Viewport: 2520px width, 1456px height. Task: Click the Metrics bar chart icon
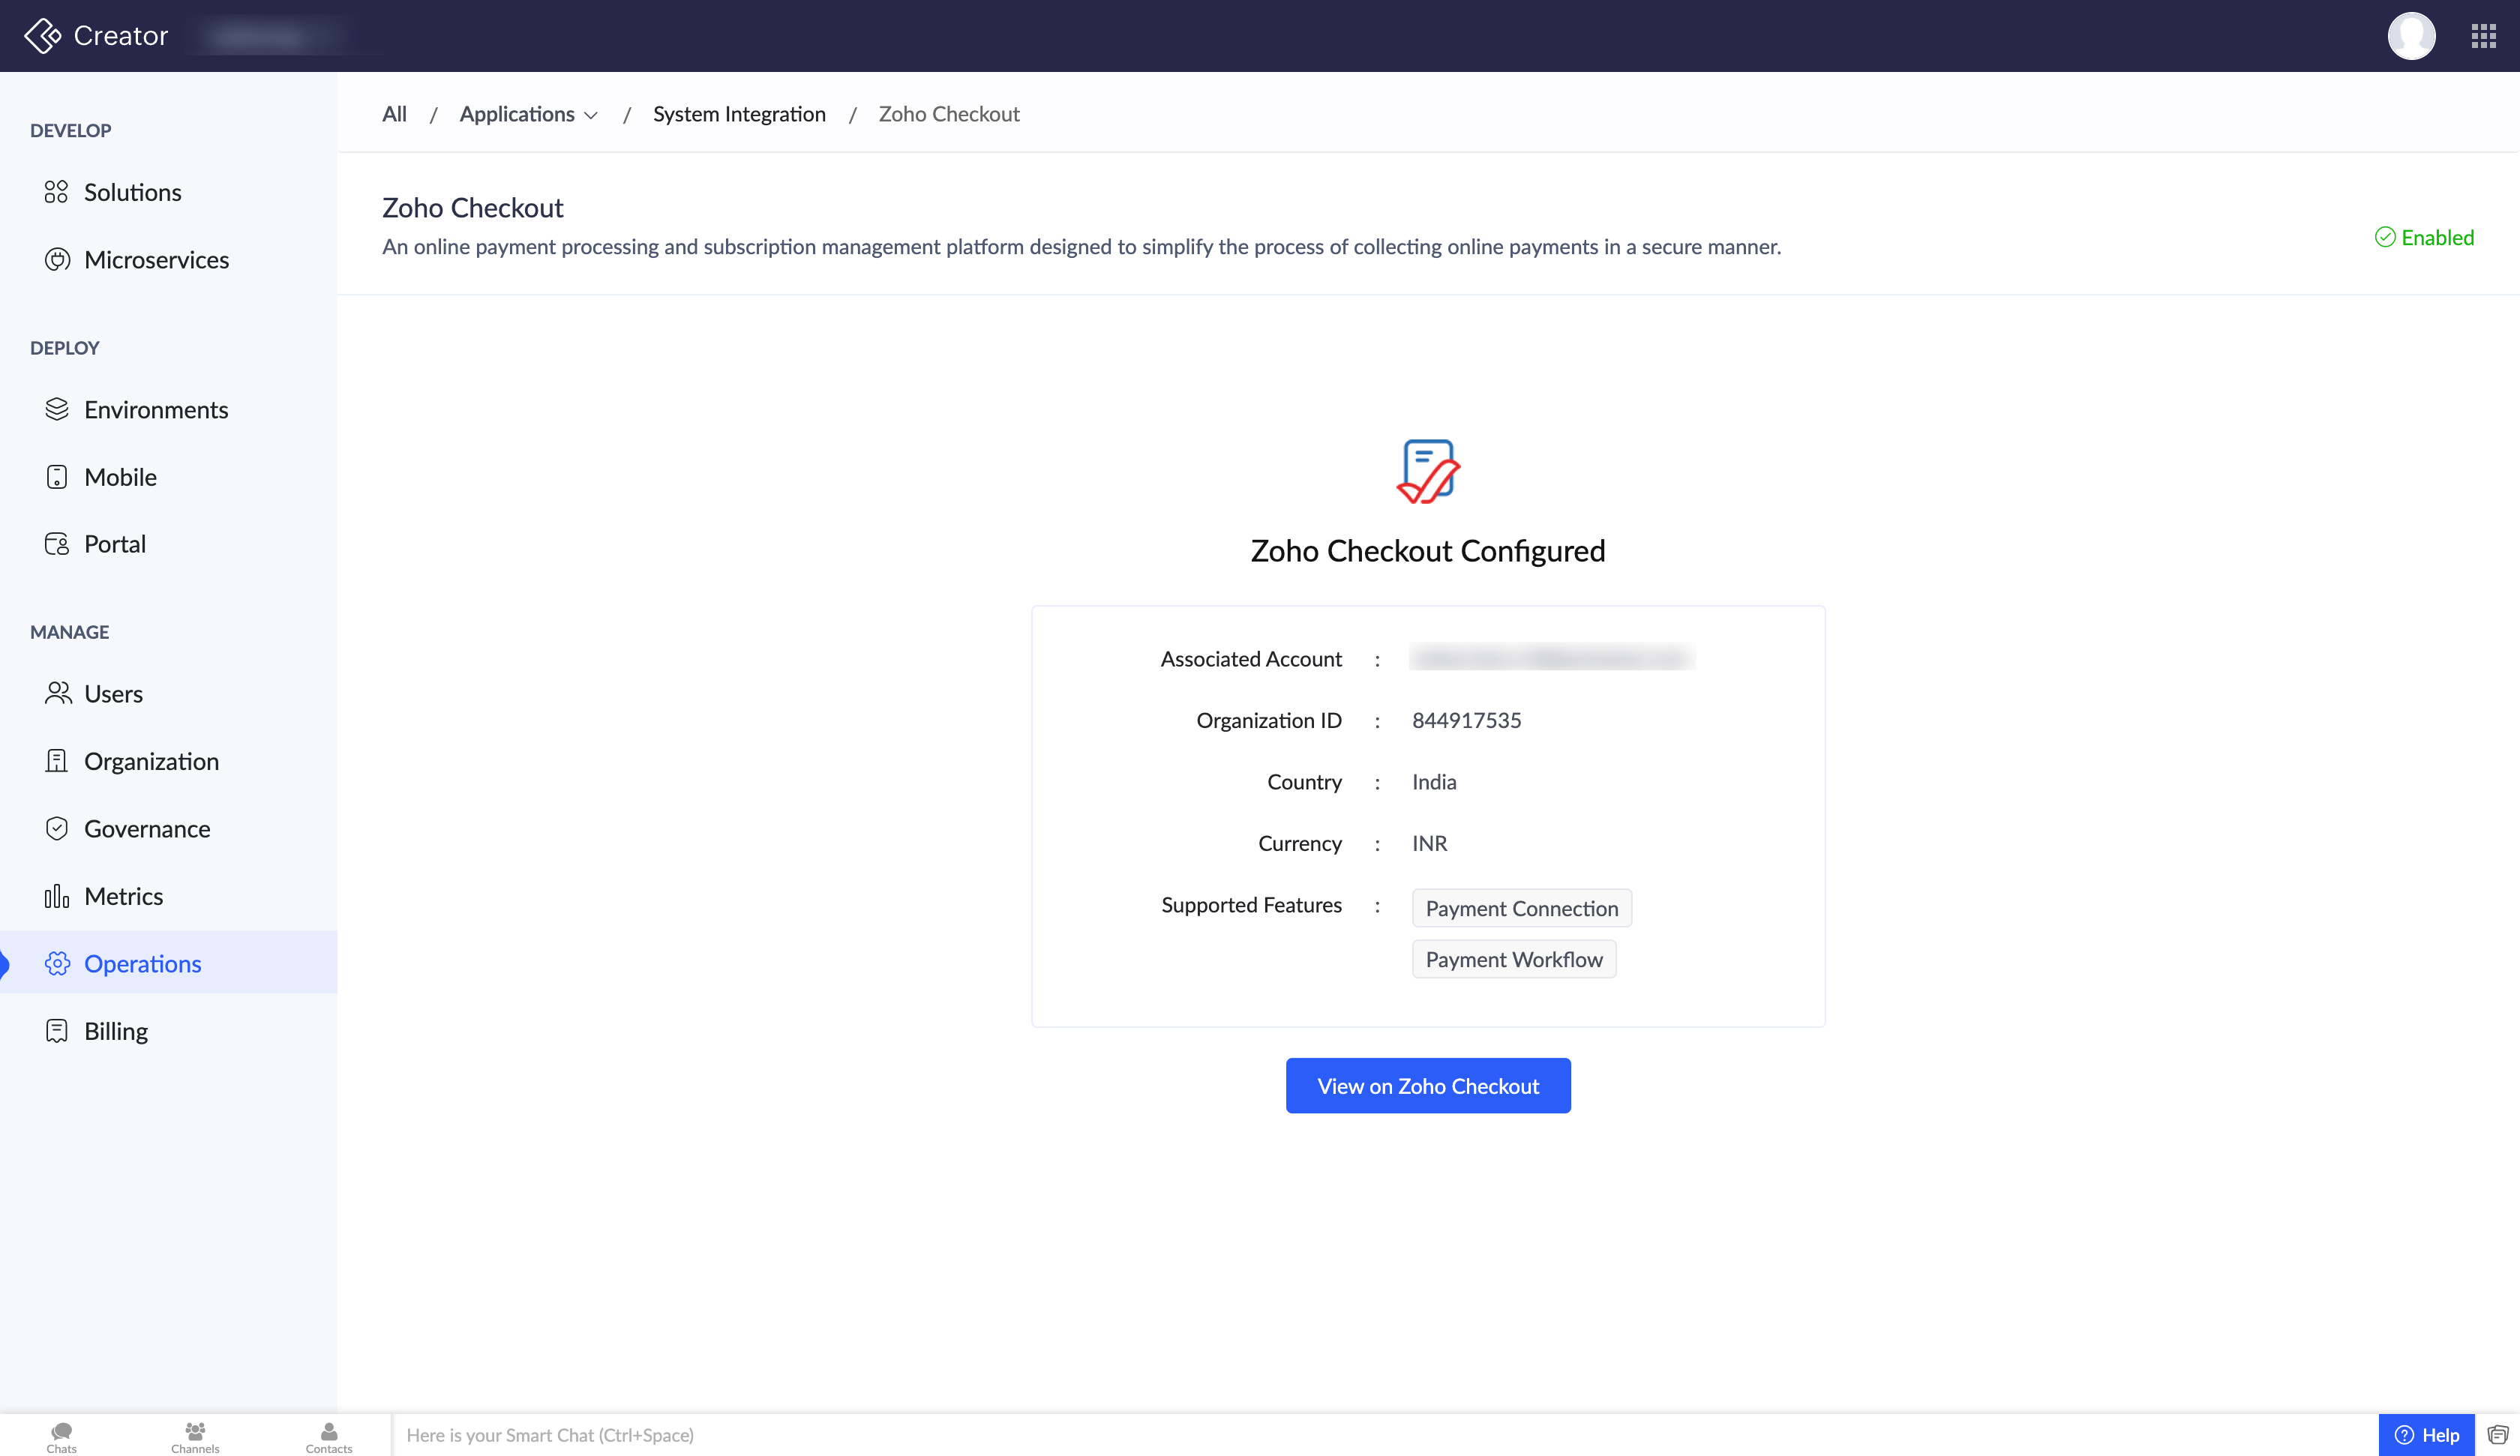point(57,896)
